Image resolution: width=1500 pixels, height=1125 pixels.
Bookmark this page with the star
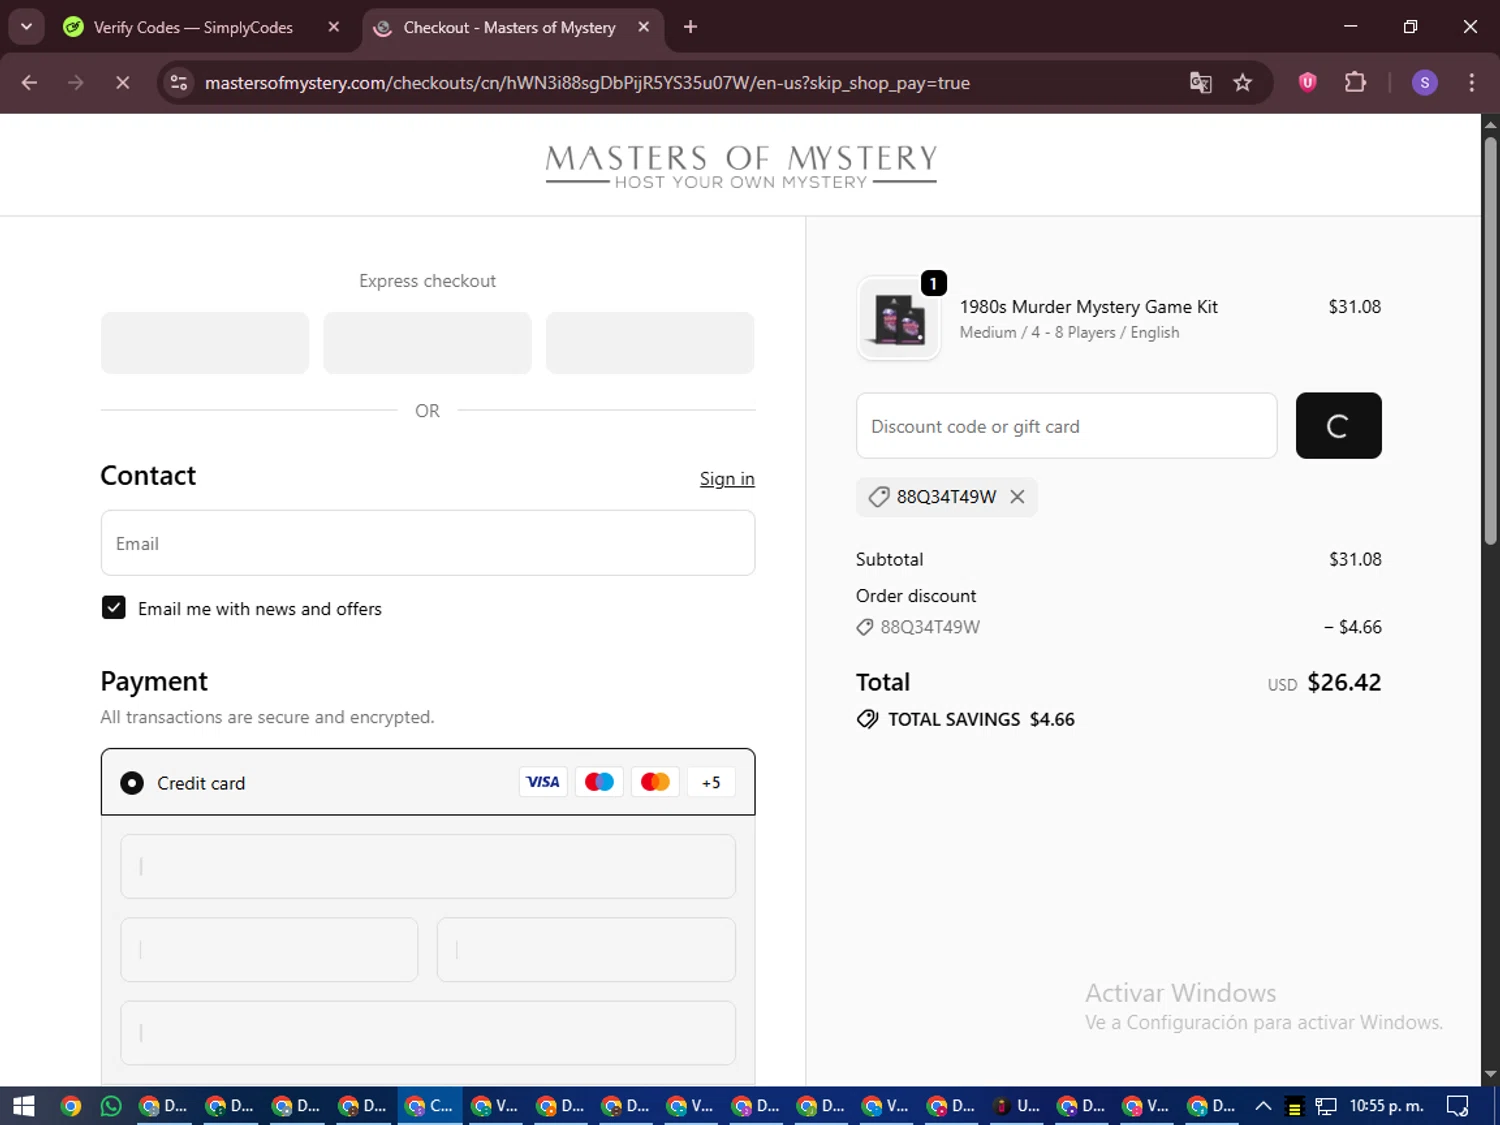tap(1243, 83)
